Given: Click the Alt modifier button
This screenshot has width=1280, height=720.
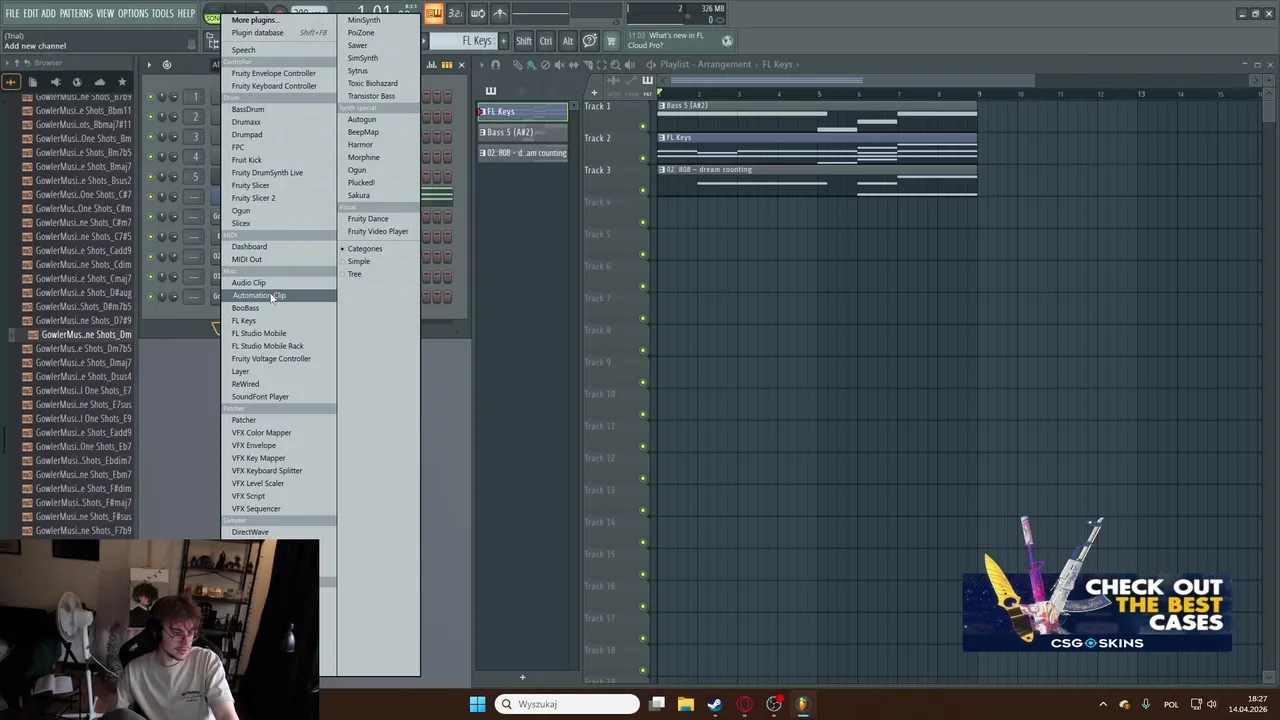Looking at the screenshot, I should [567, 41].
